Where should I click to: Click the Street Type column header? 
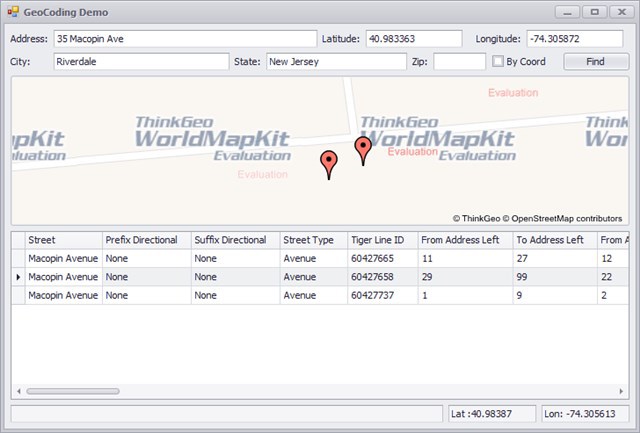pos(314,240)
